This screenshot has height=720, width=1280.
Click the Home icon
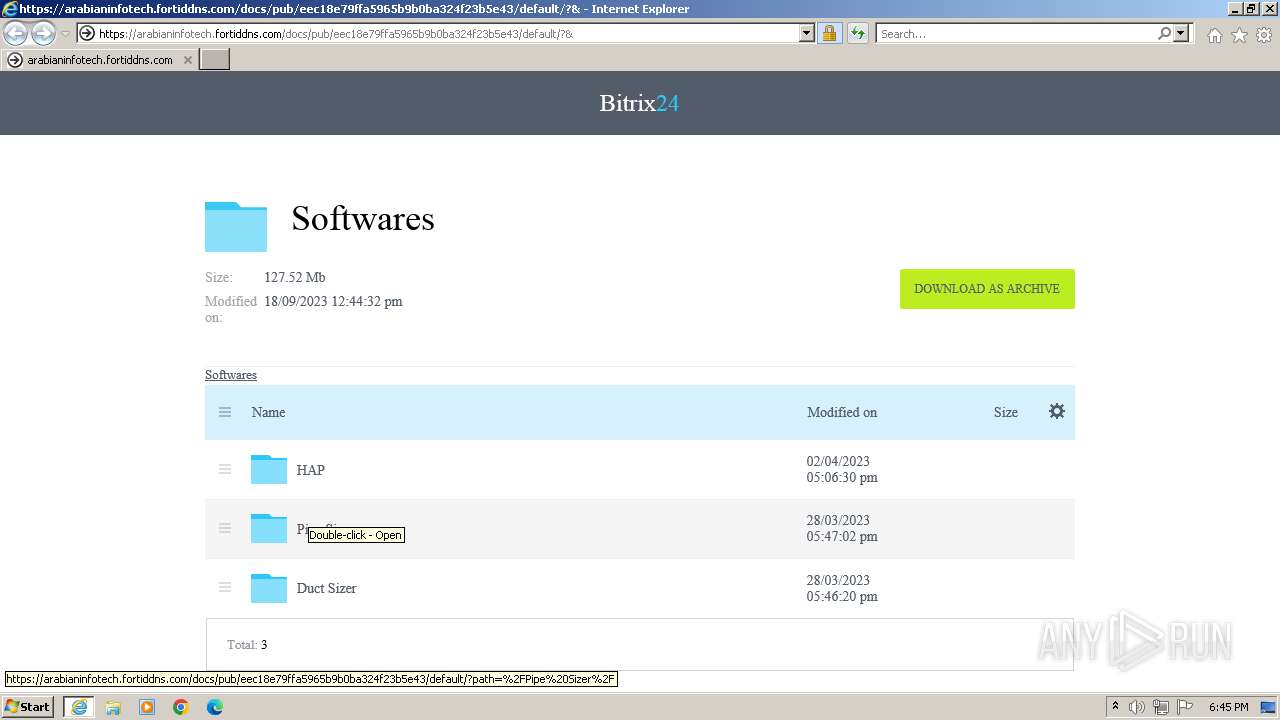[x=1214, y=35]
